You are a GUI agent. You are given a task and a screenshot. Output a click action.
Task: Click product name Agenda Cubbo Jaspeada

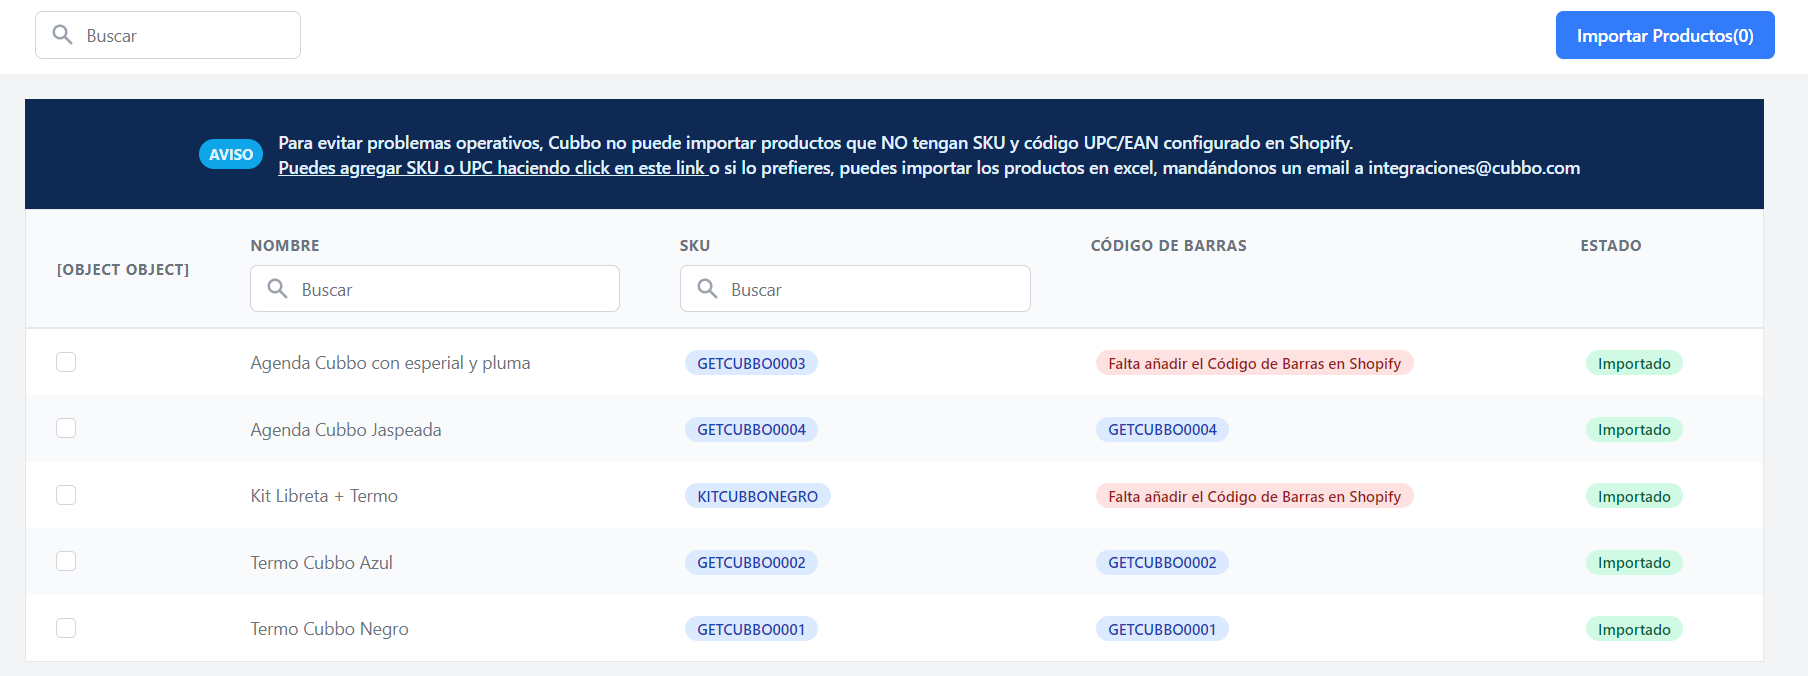(346, 430)
